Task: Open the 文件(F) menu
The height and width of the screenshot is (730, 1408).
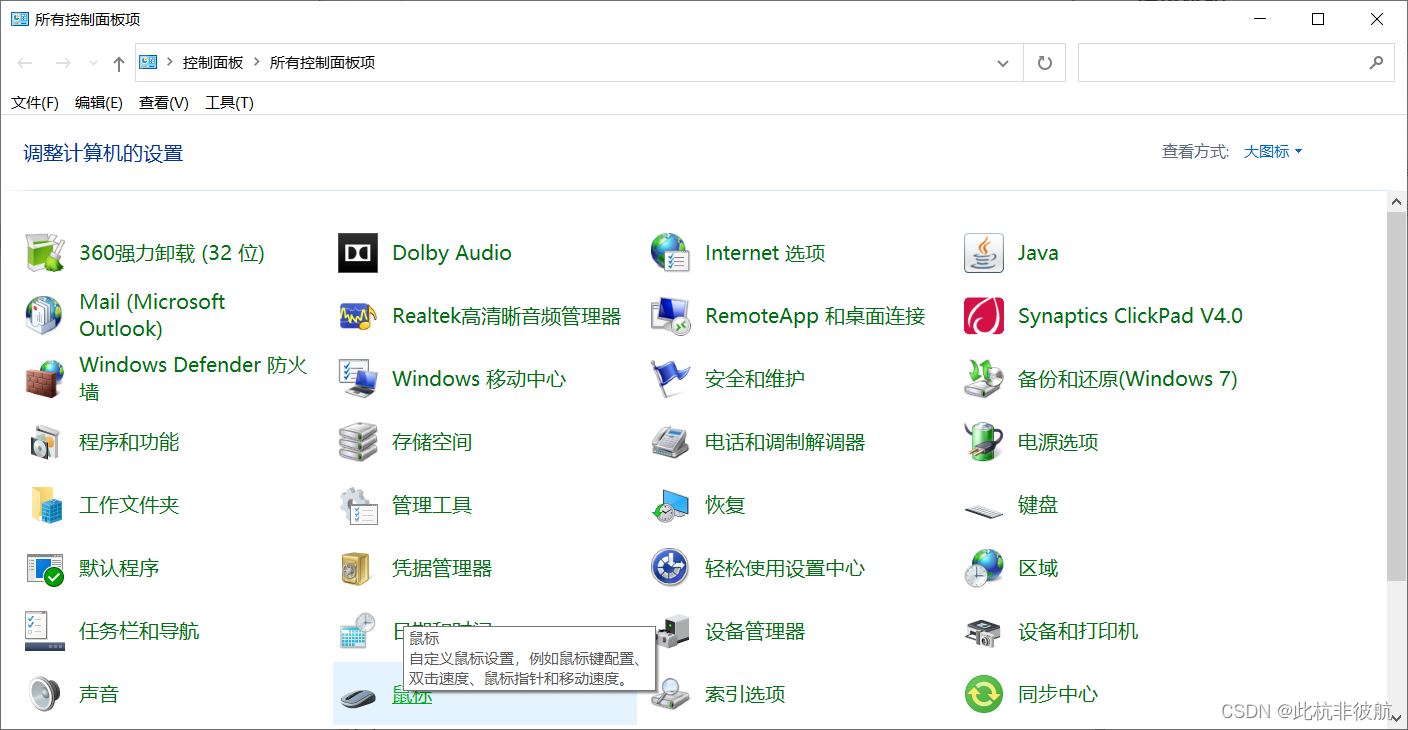Action: coord(35,102)
